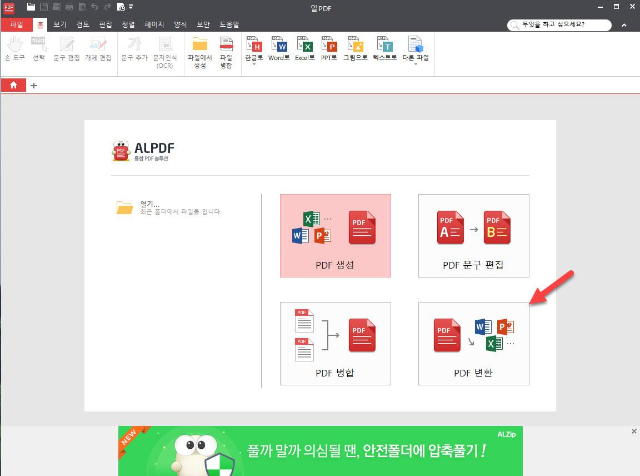Convert PDF to image (그림으로)
The width and height of the screenshot is (640, 476).
(355, 49)
